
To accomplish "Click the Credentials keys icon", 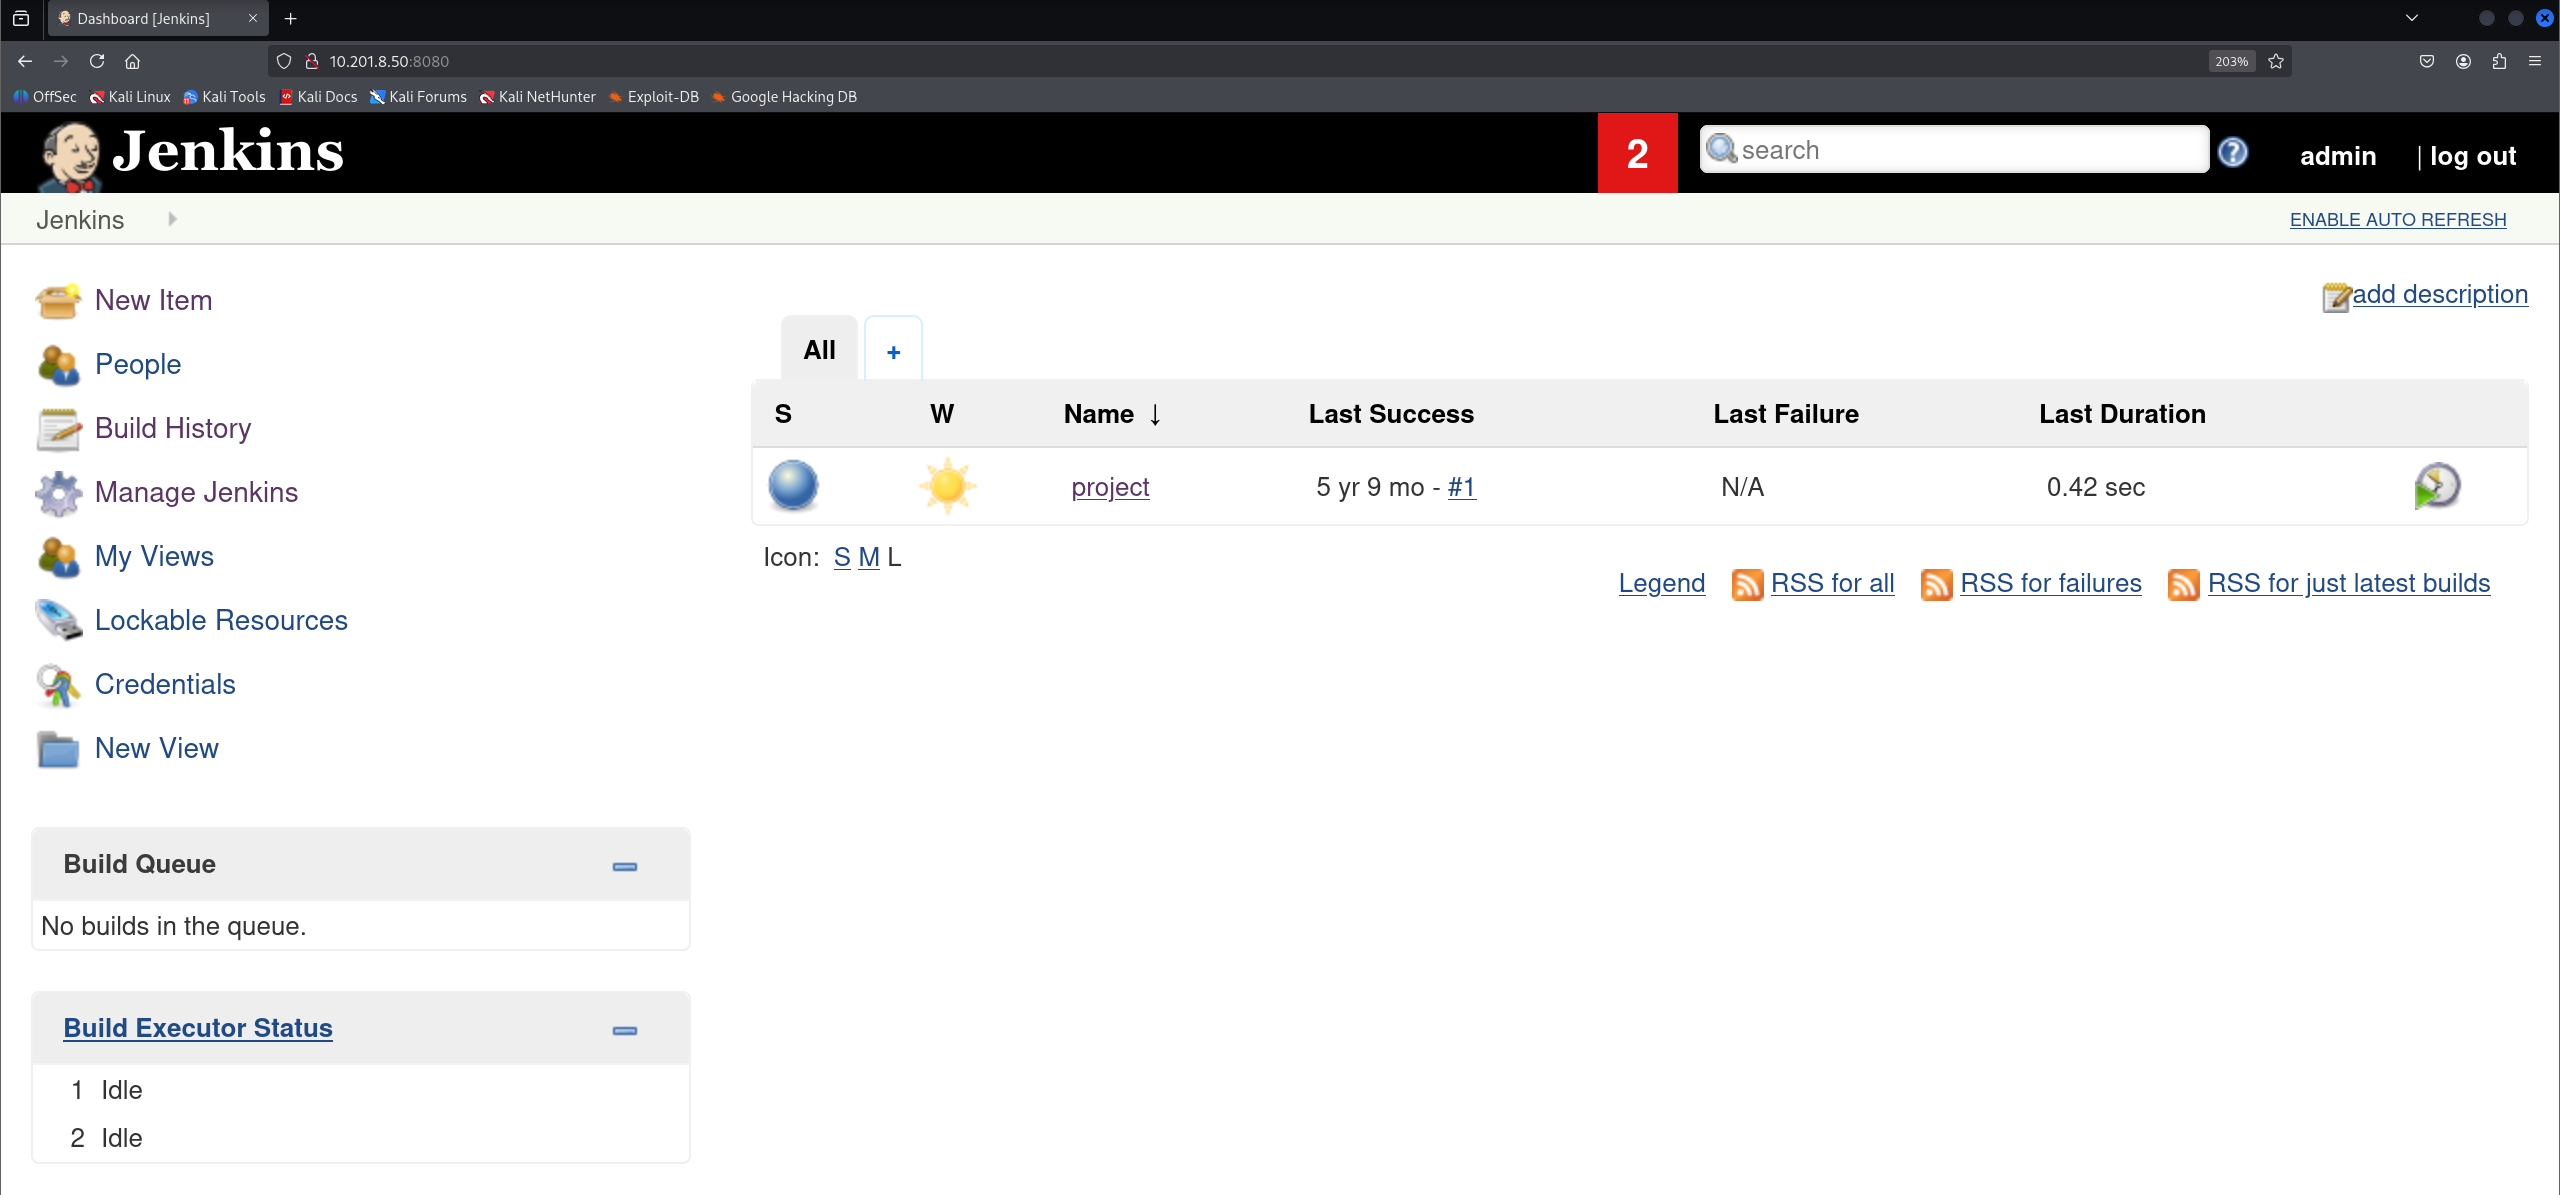I will coord(58,685).
